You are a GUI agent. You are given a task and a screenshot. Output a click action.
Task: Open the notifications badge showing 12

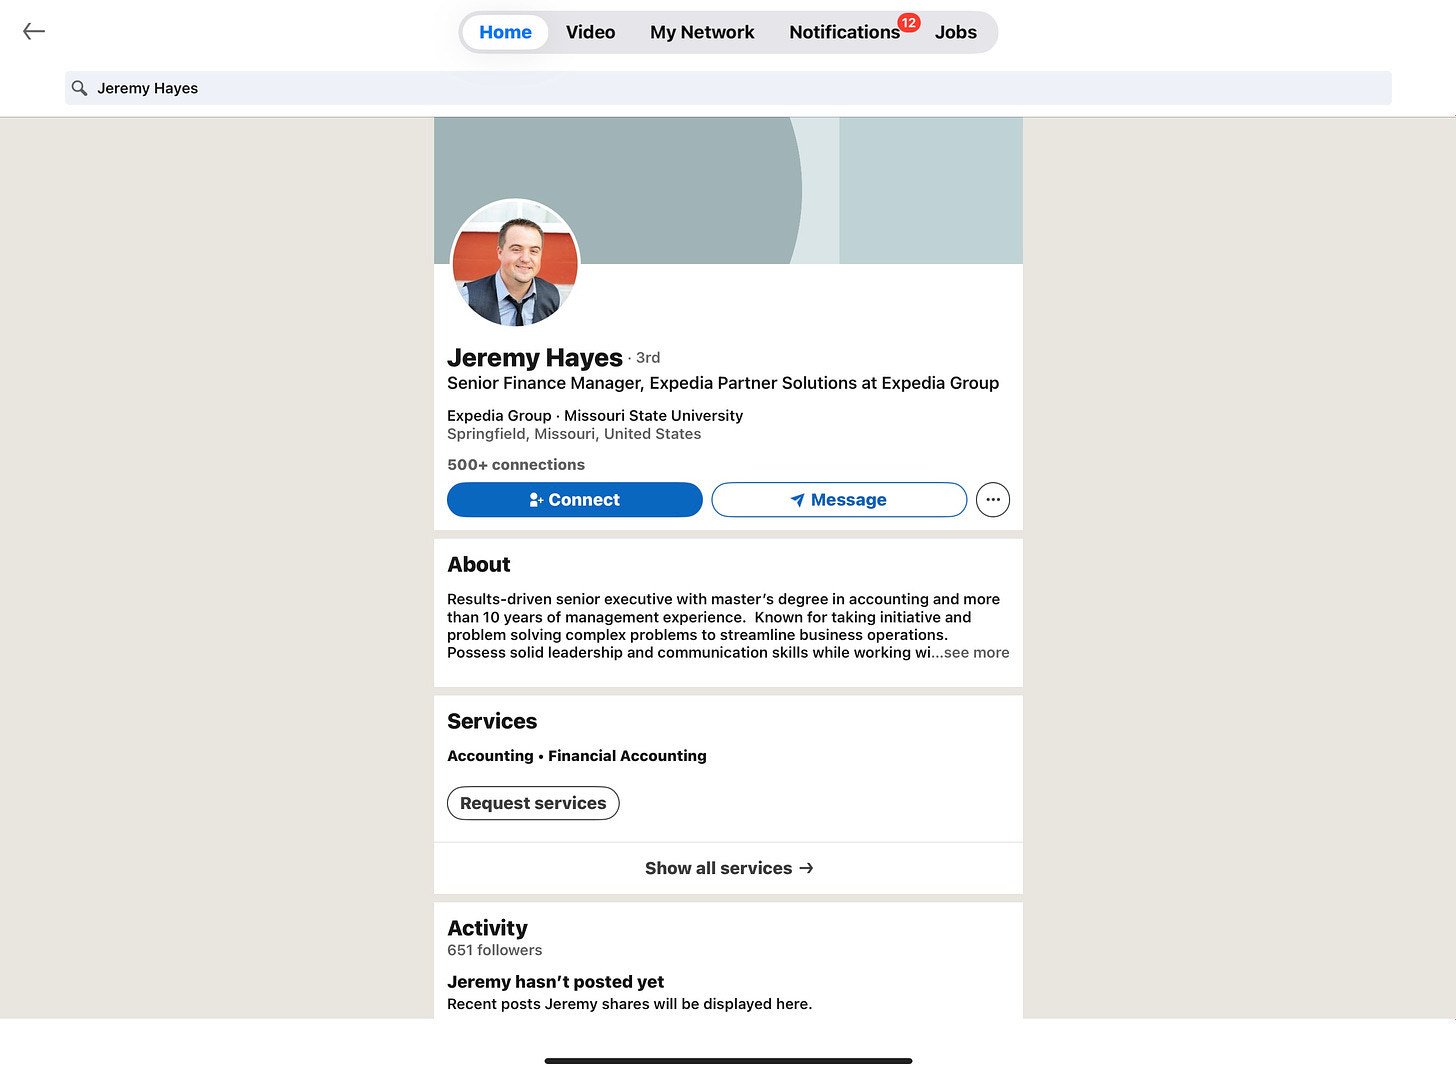pyautogui.click(x=908, y=23)
